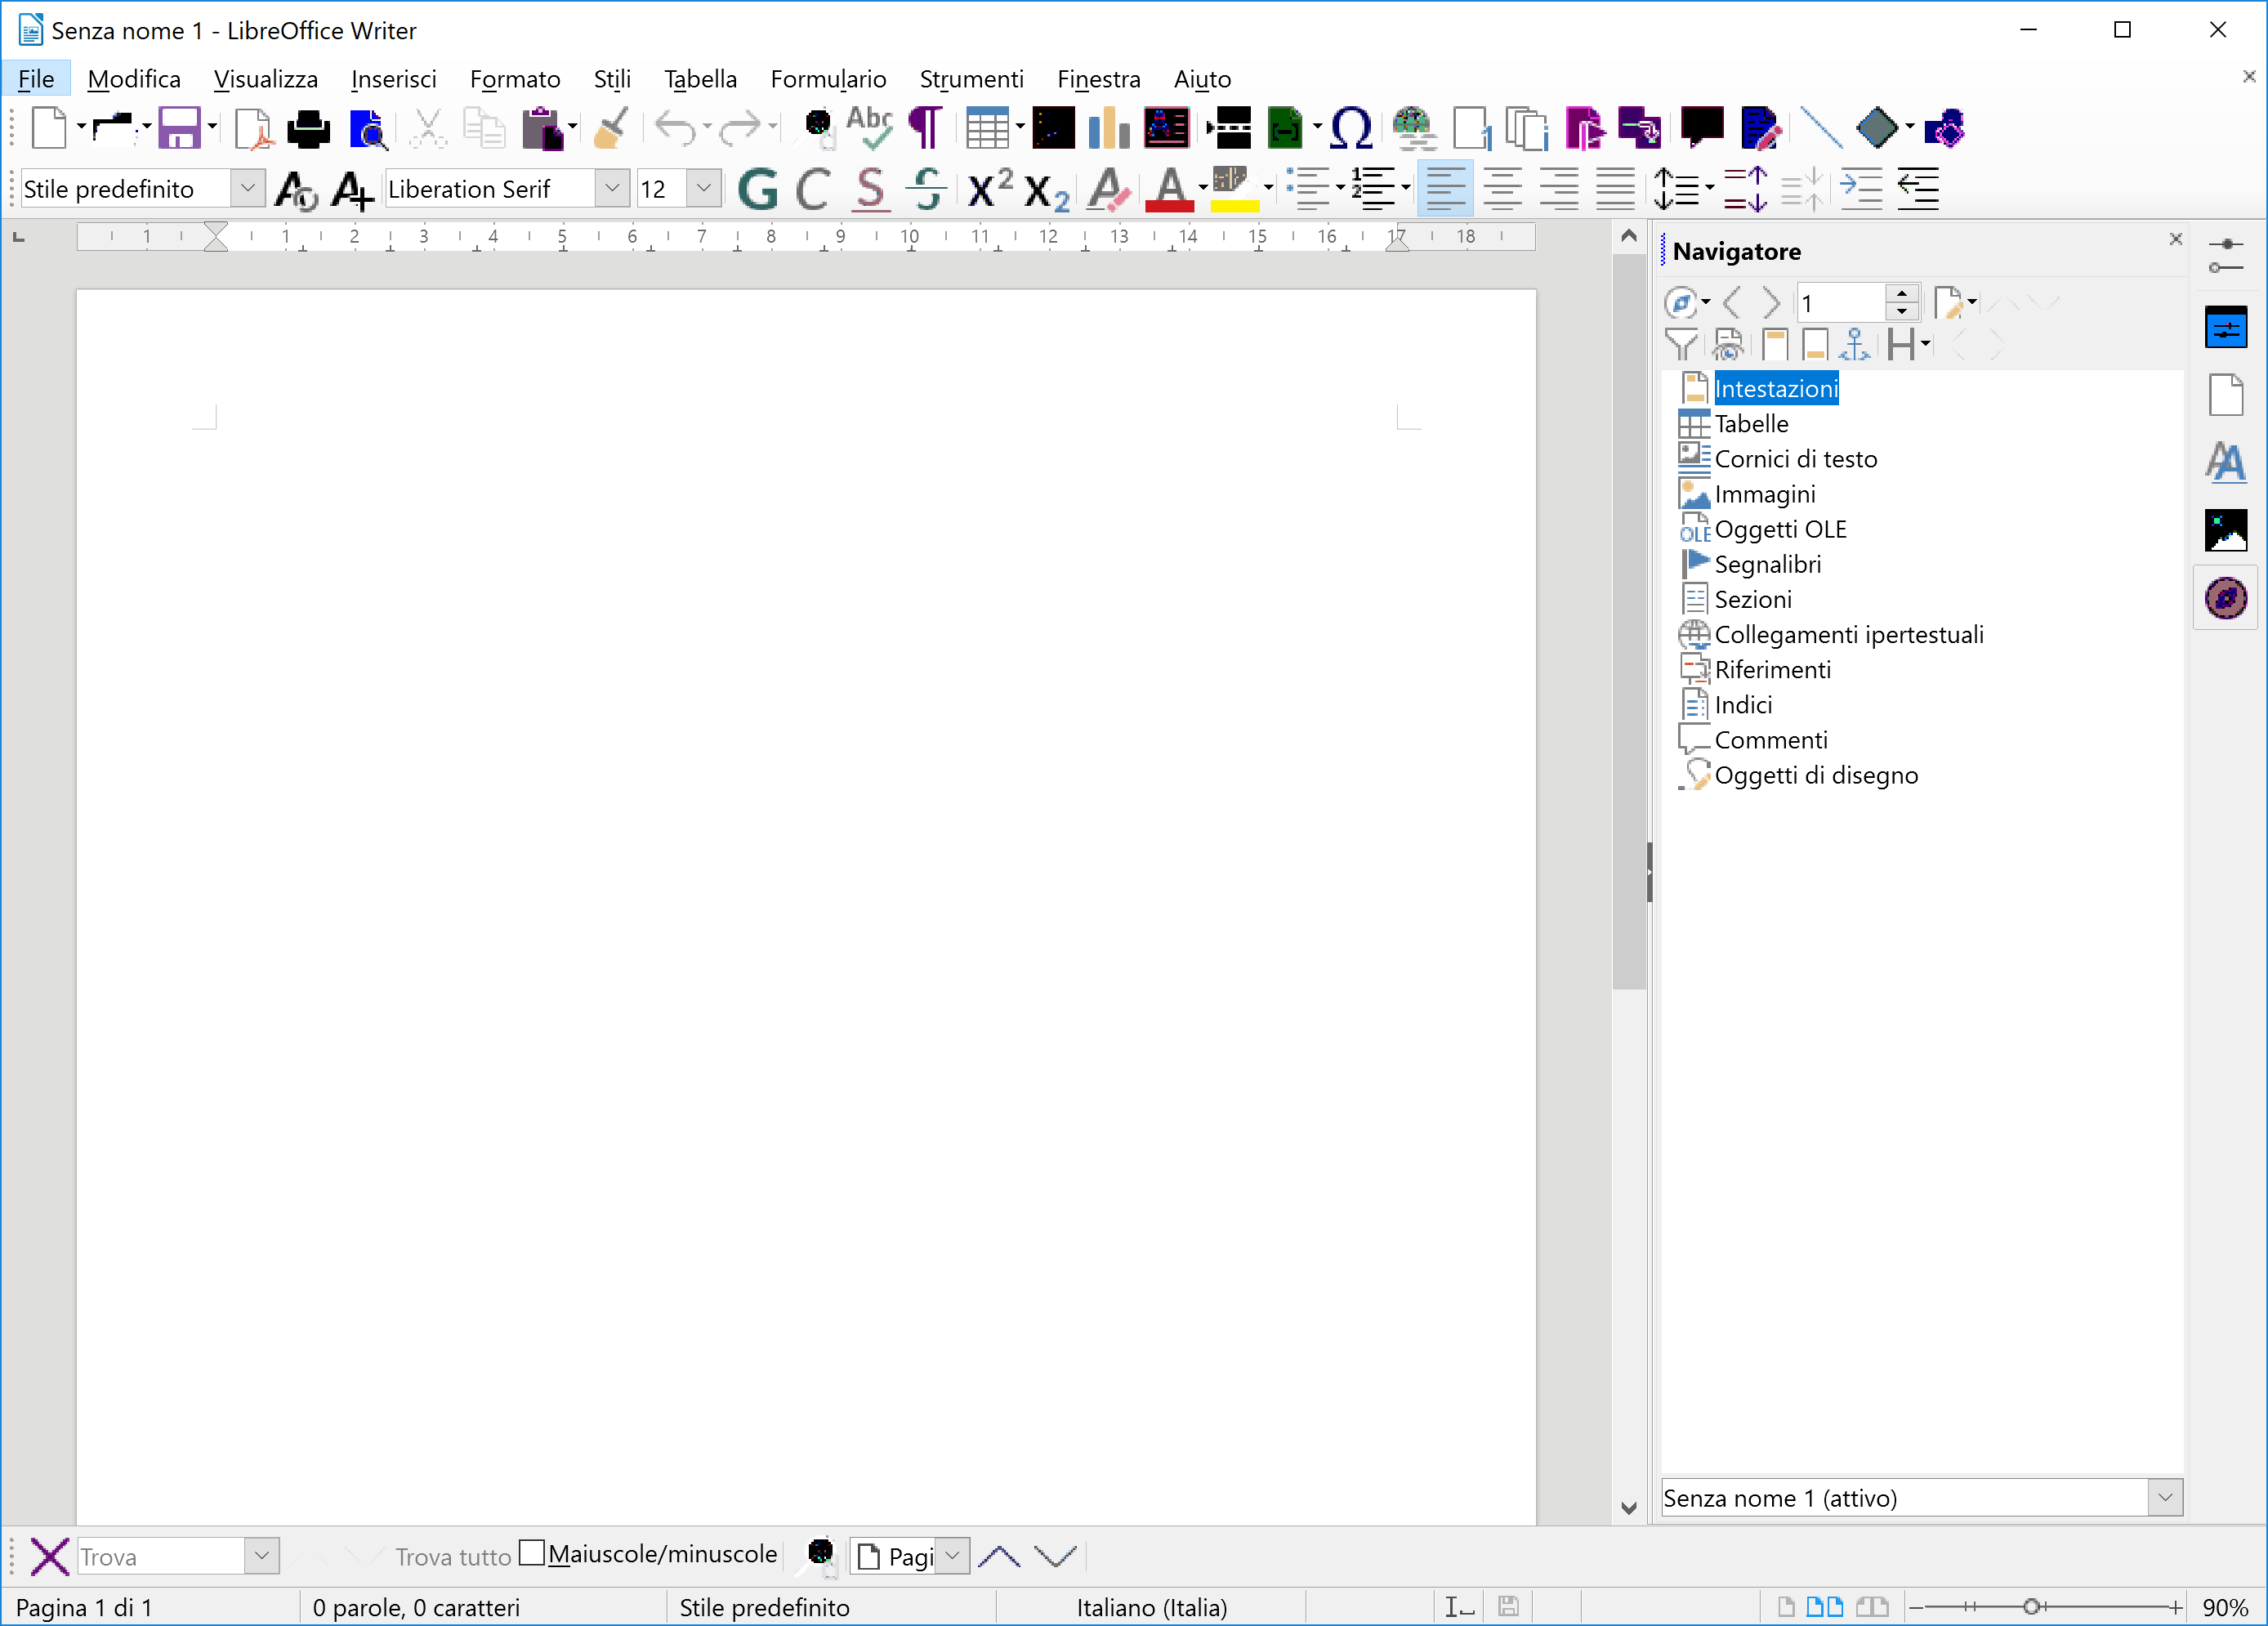Click the Print icon in toolbar
Image resolution: width=2268 pixels, height=1626 pixels.
tap(308, 128)
